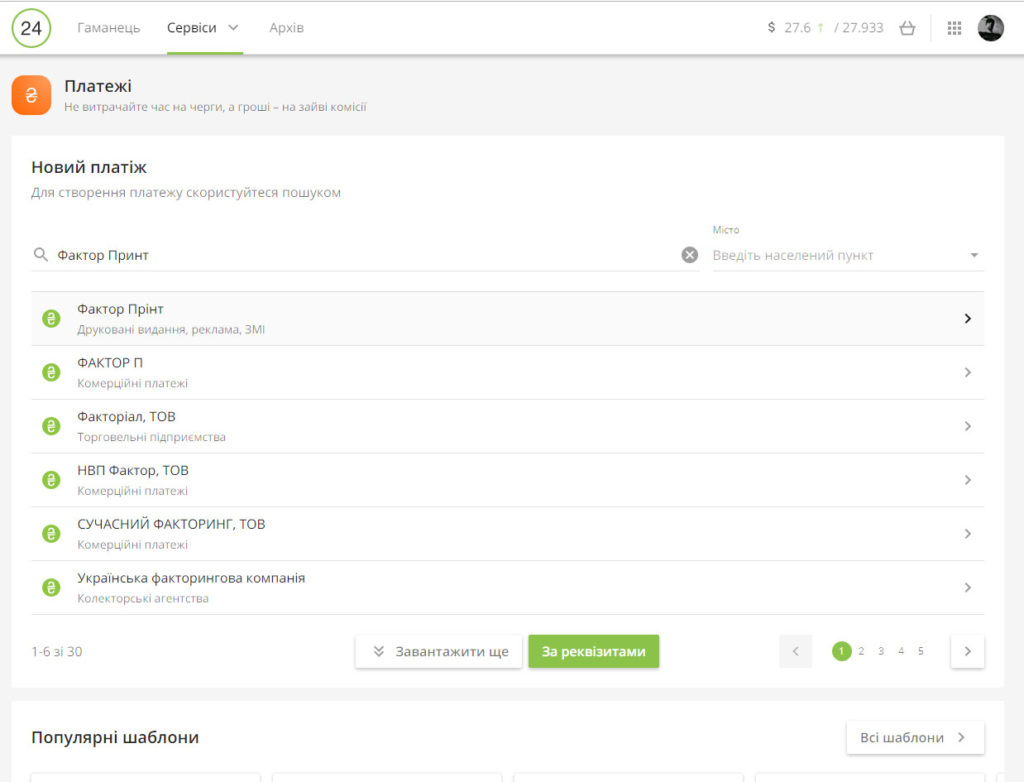
Task: Open ФАКТОР П row chevron
Action: [967, 373]
